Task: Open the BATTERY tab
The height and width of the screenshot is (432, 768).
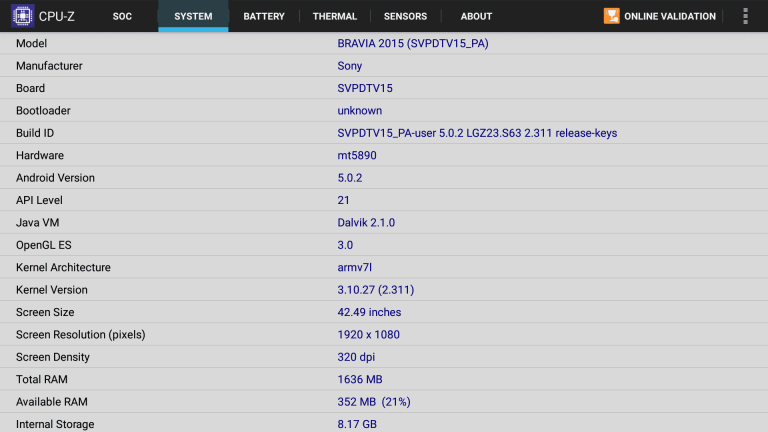Action: click(264, 16)
